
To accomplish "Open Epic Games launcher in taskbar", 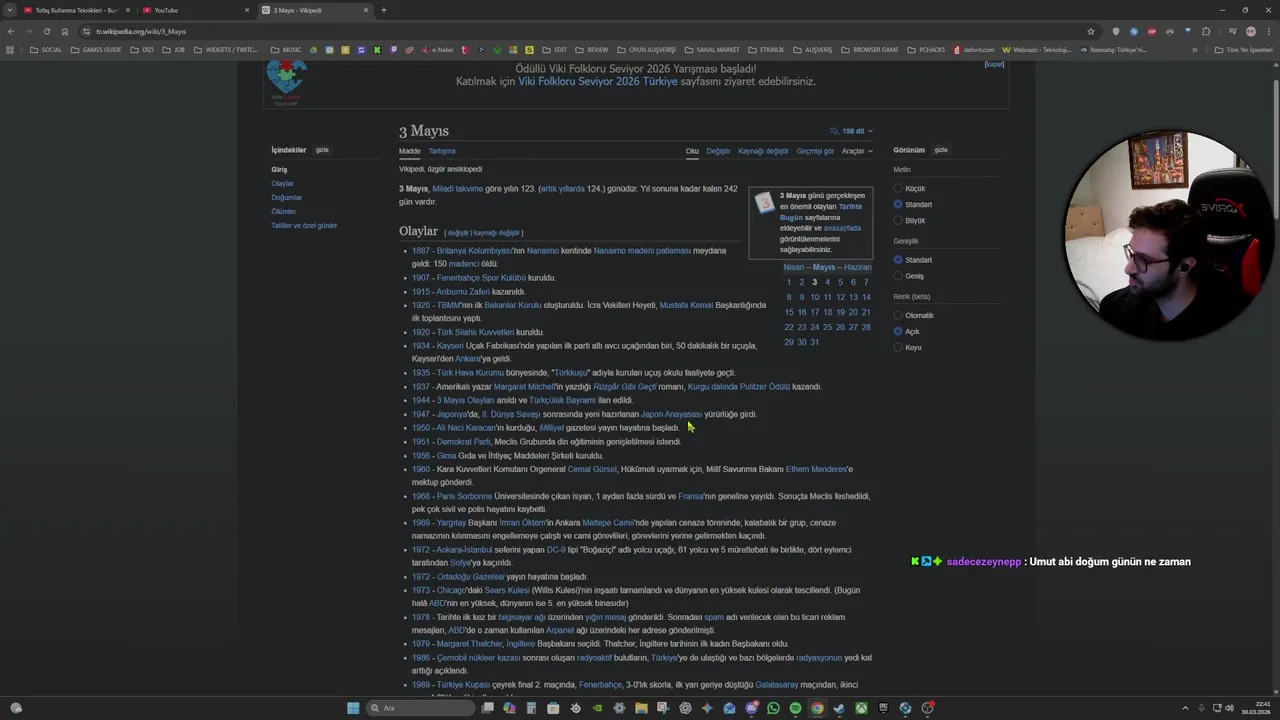I will pyautogui.click(x=883, y=708).
